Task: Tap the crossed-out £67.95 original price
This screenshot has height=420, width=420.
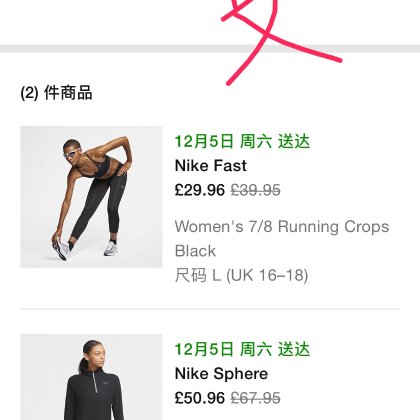Action: coord(256,398)
